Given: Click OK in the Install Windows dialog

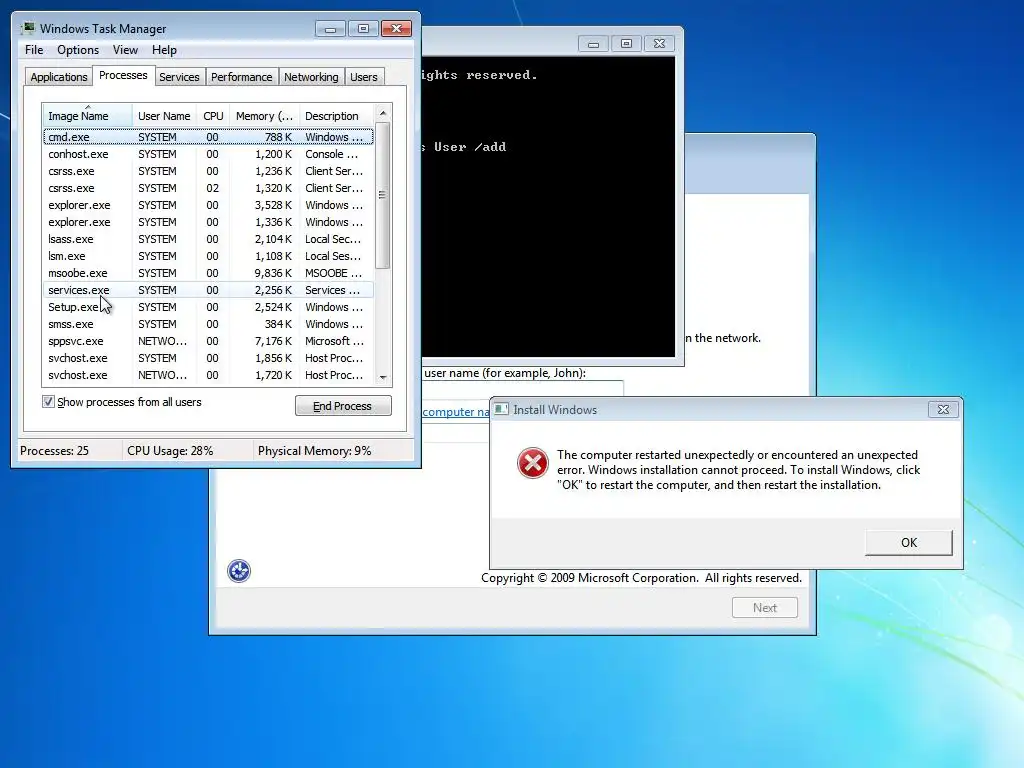Looking at the screenshot, I should point(908,542).
